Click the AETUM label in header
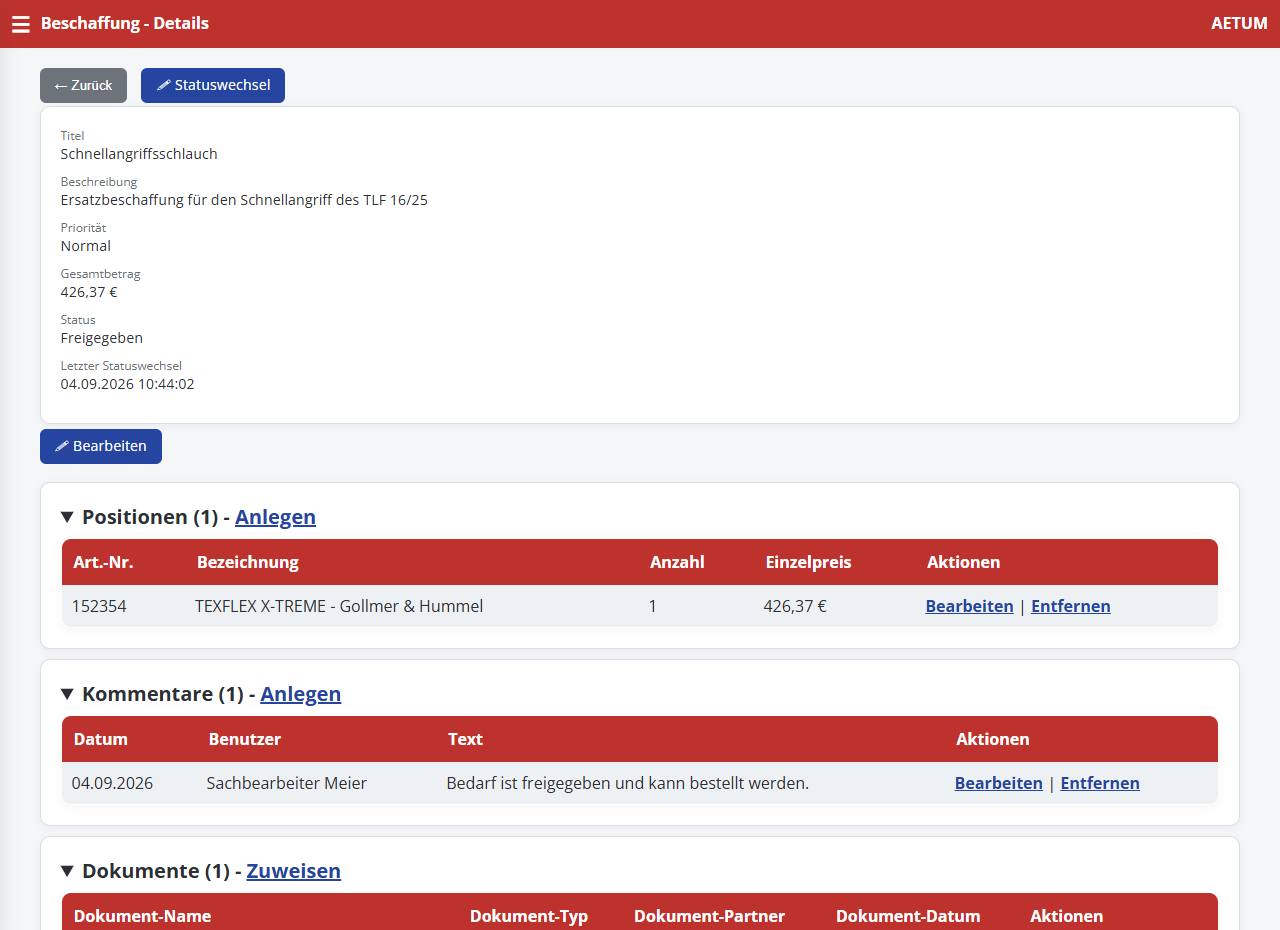Image resolution: width=1280 pixels, height=930 pixels. pyautogui.click(x=1239, y=23)
